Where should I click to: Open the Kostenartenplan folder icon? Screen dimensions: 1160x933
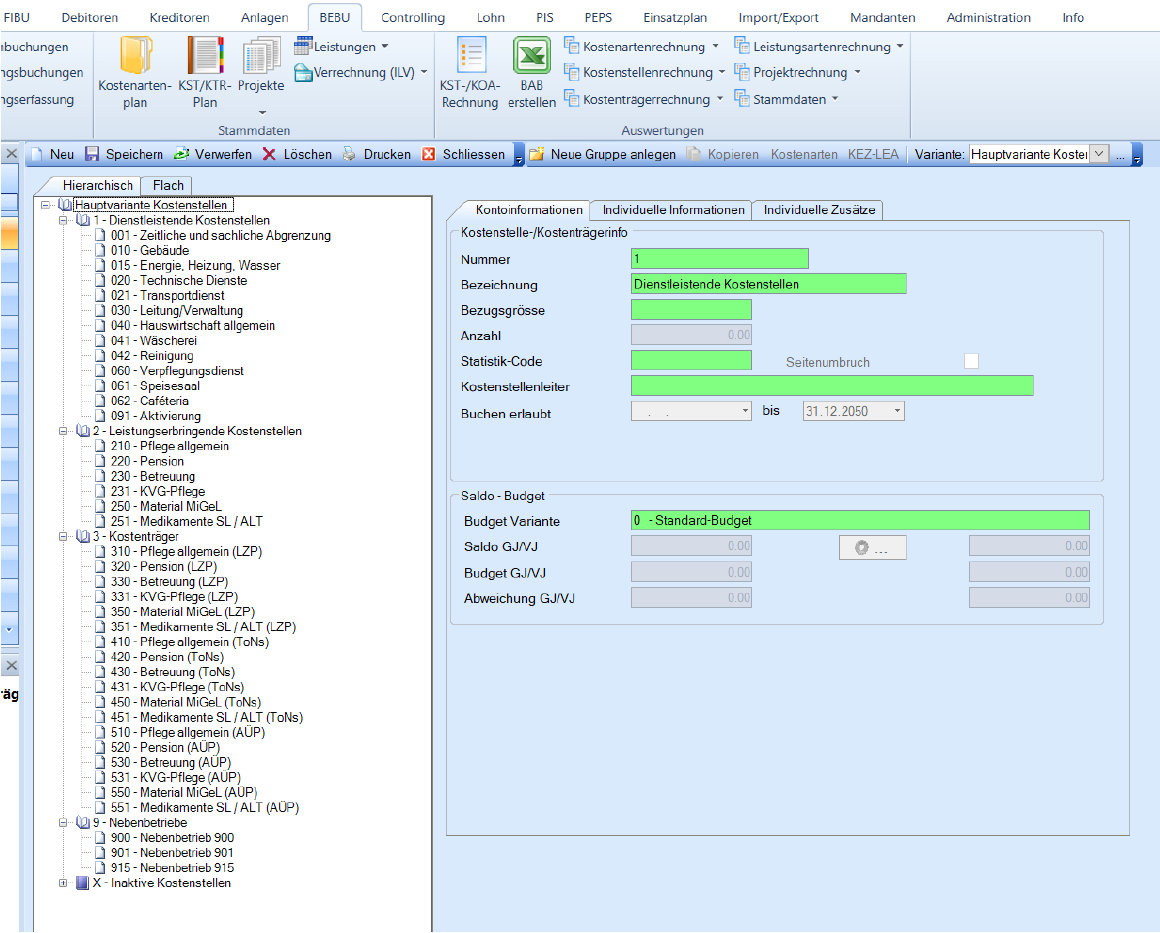136,57
